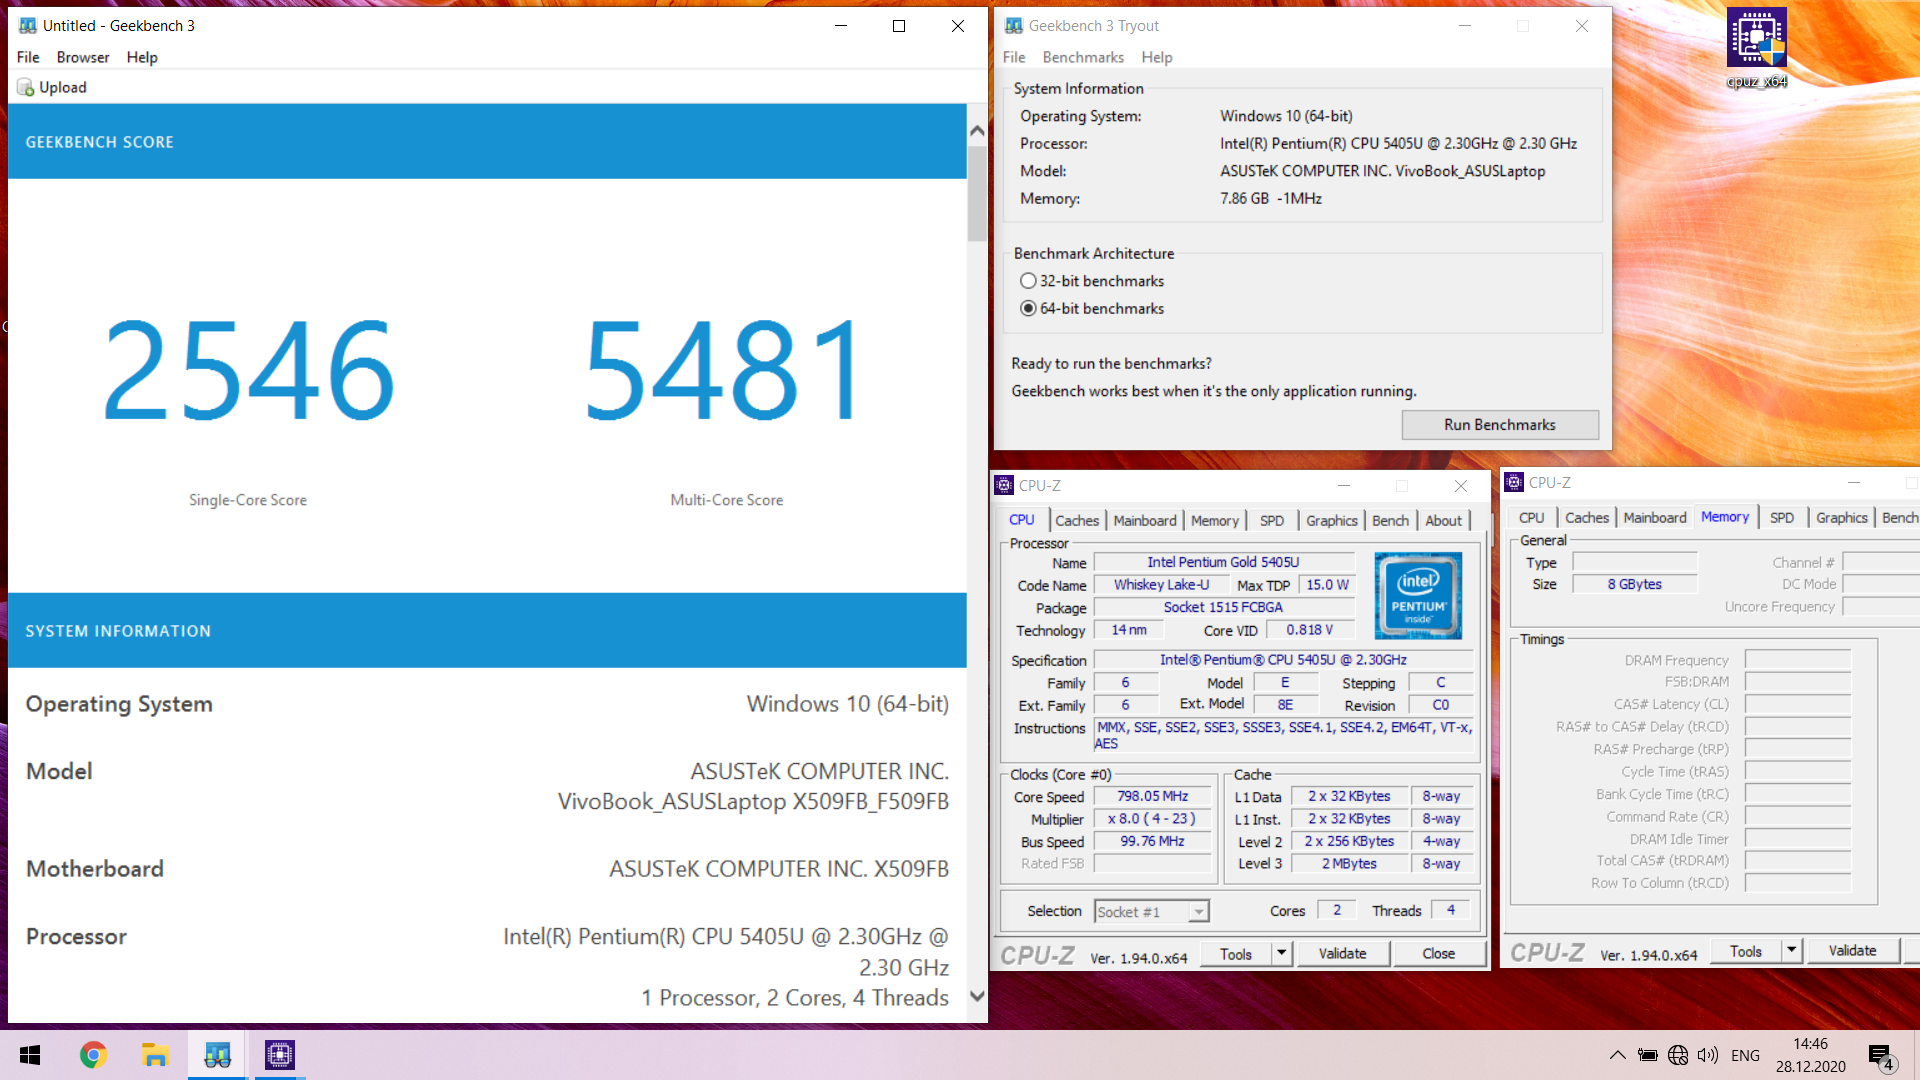The width and height of the screenshot is (1920, 1080).
Task: Open the cpuz_x64 desktop shortcut icon
Action: pos(1756,47)
